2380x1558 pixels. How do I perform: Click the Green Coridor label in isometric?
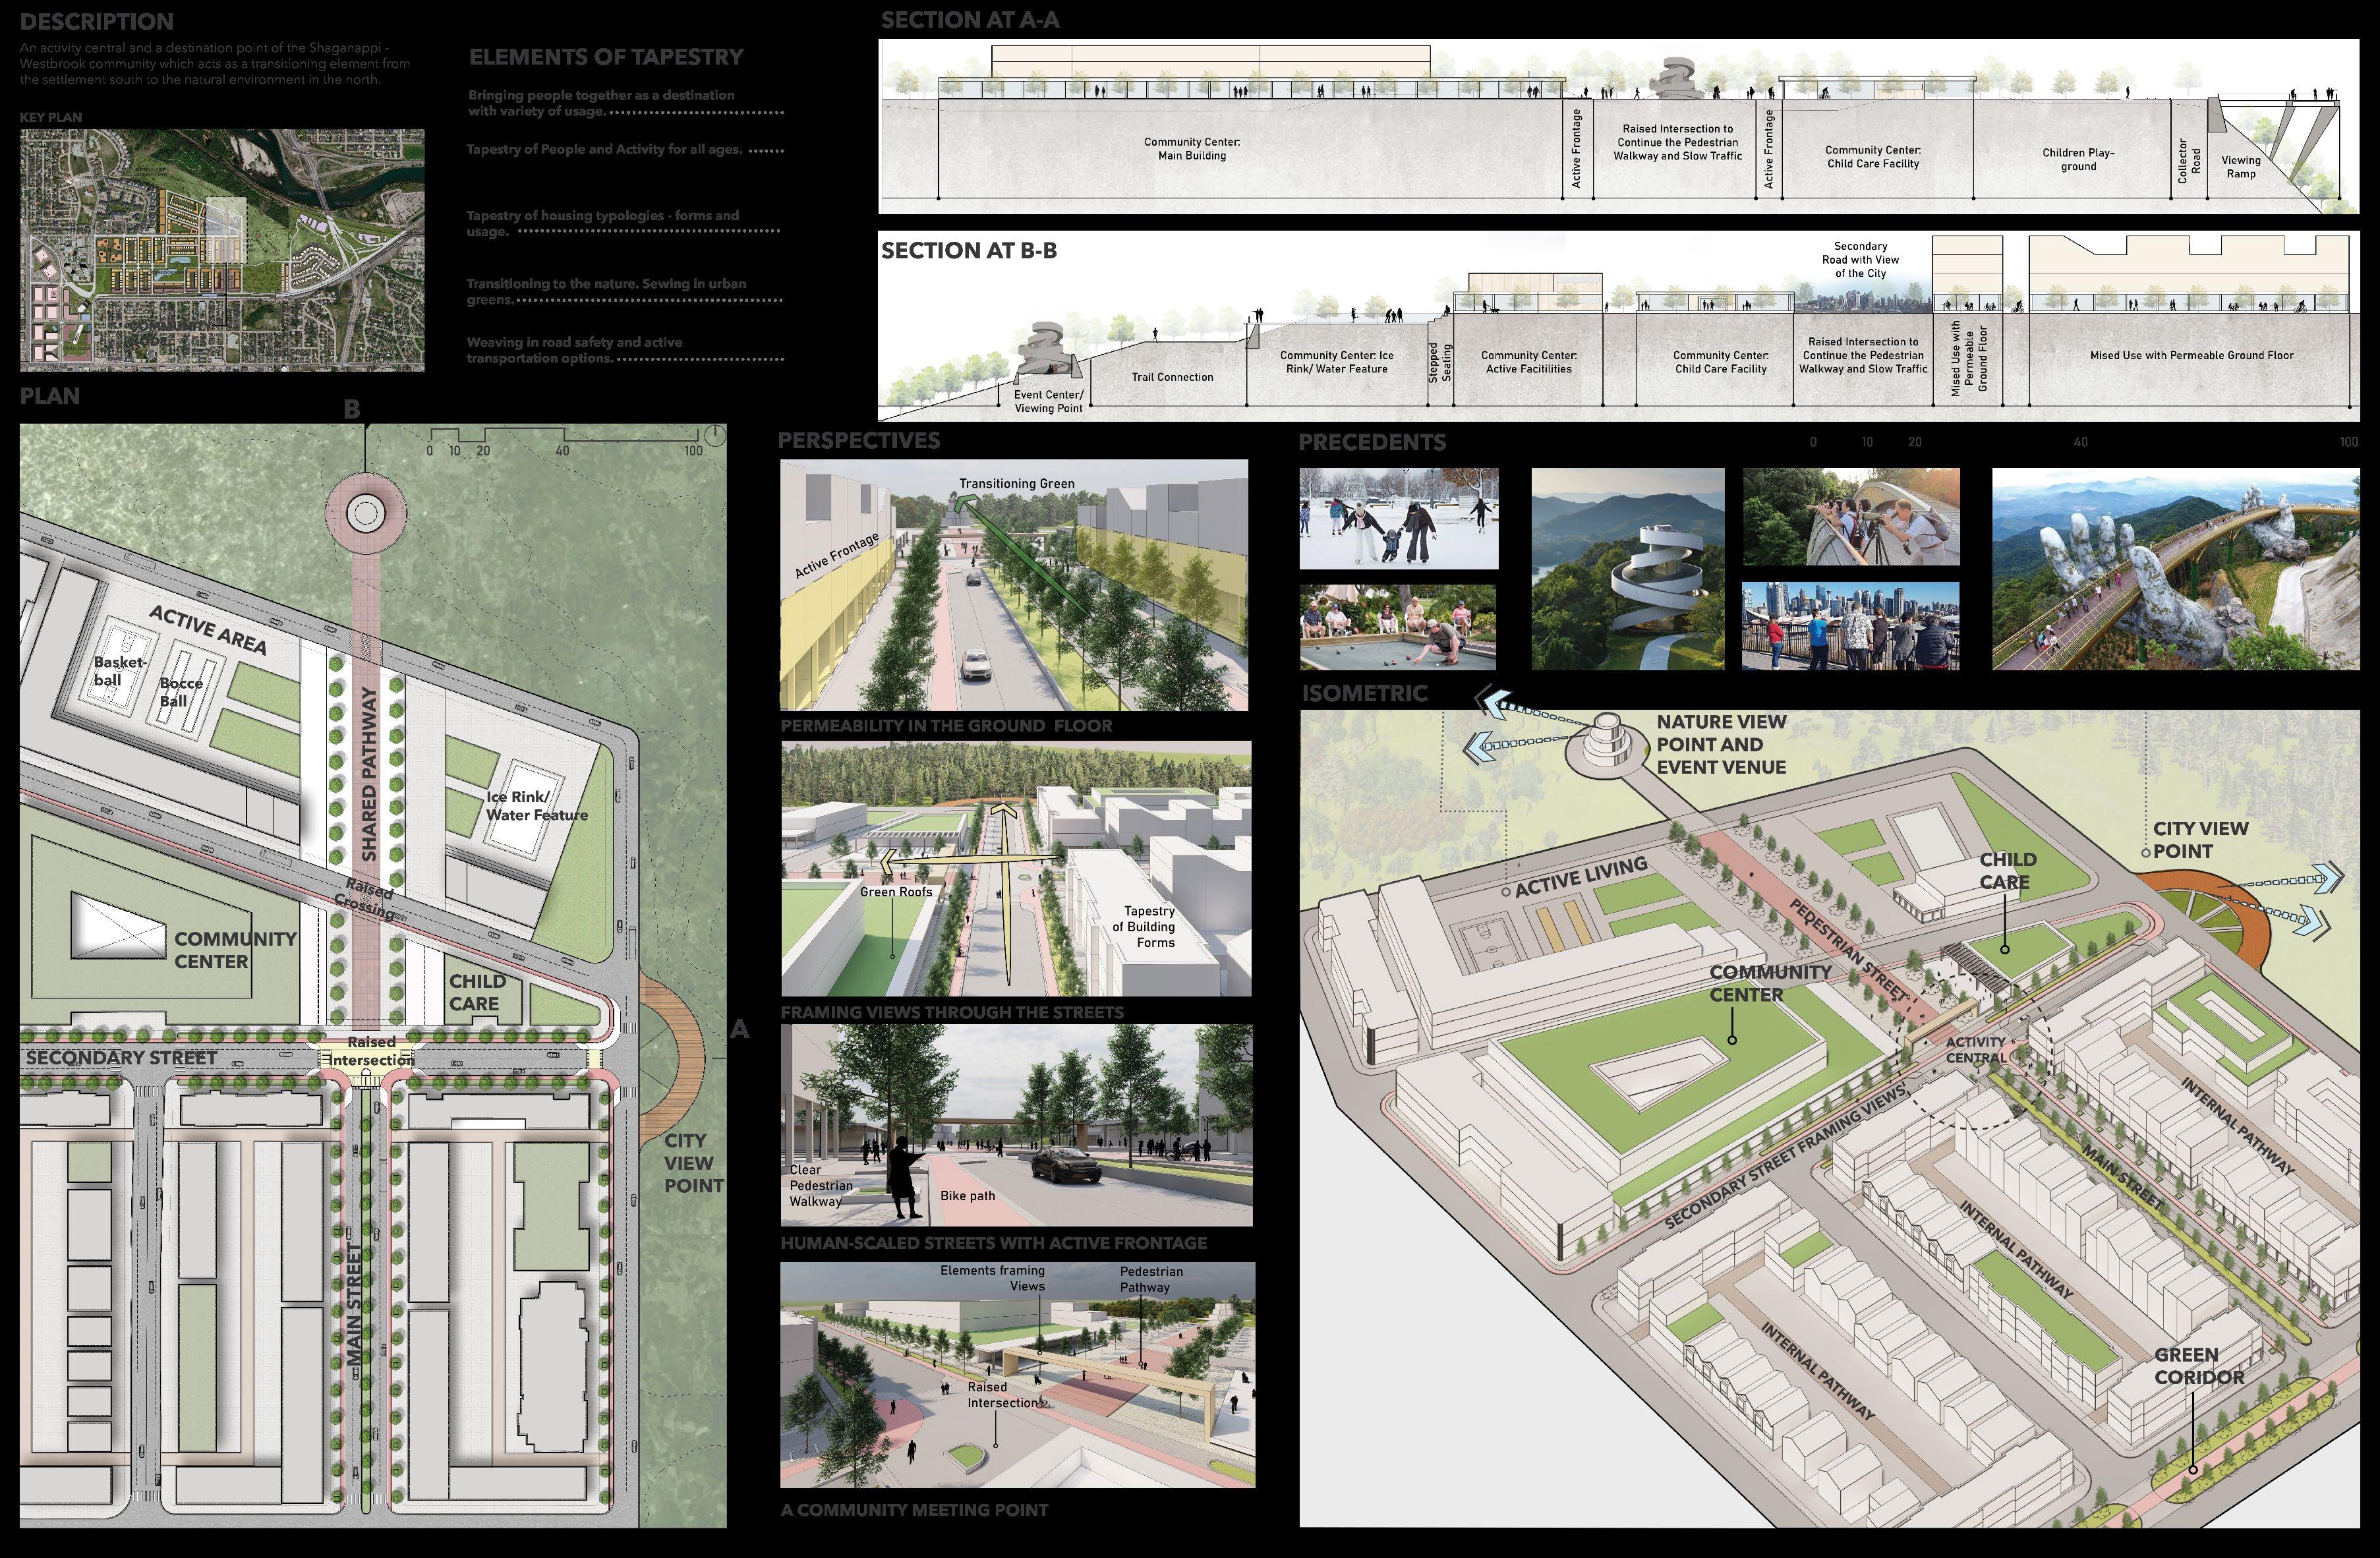click(x=2199, y=1366)
